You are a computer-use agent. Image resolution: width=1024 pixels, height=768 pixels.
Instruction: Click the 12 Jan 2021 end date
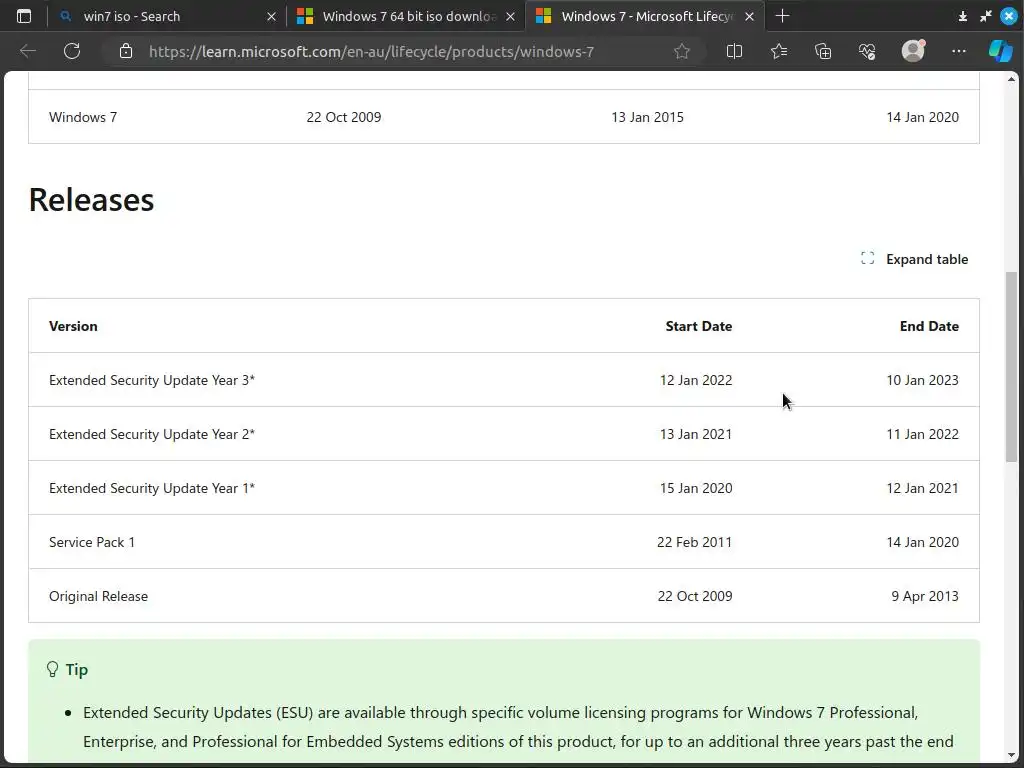click(923, 488)
